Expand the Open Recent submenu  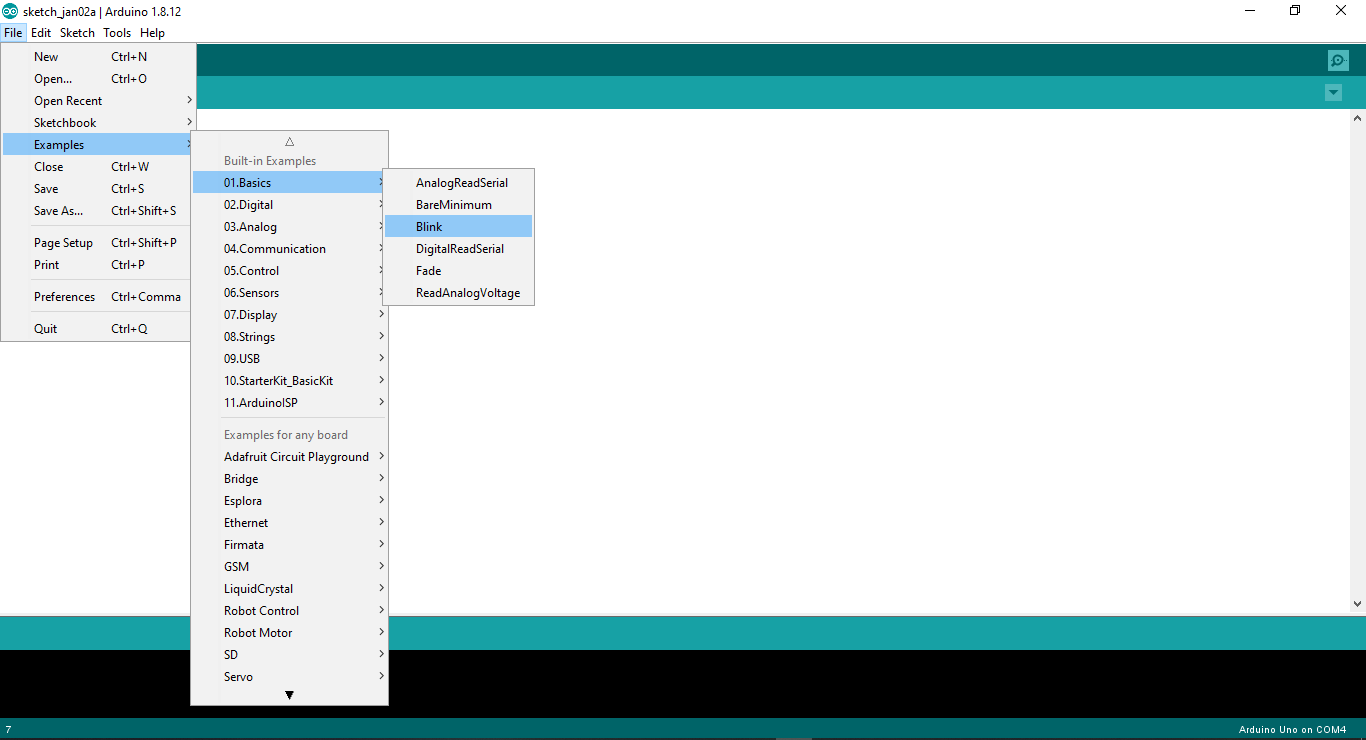[x=67, y=100]
